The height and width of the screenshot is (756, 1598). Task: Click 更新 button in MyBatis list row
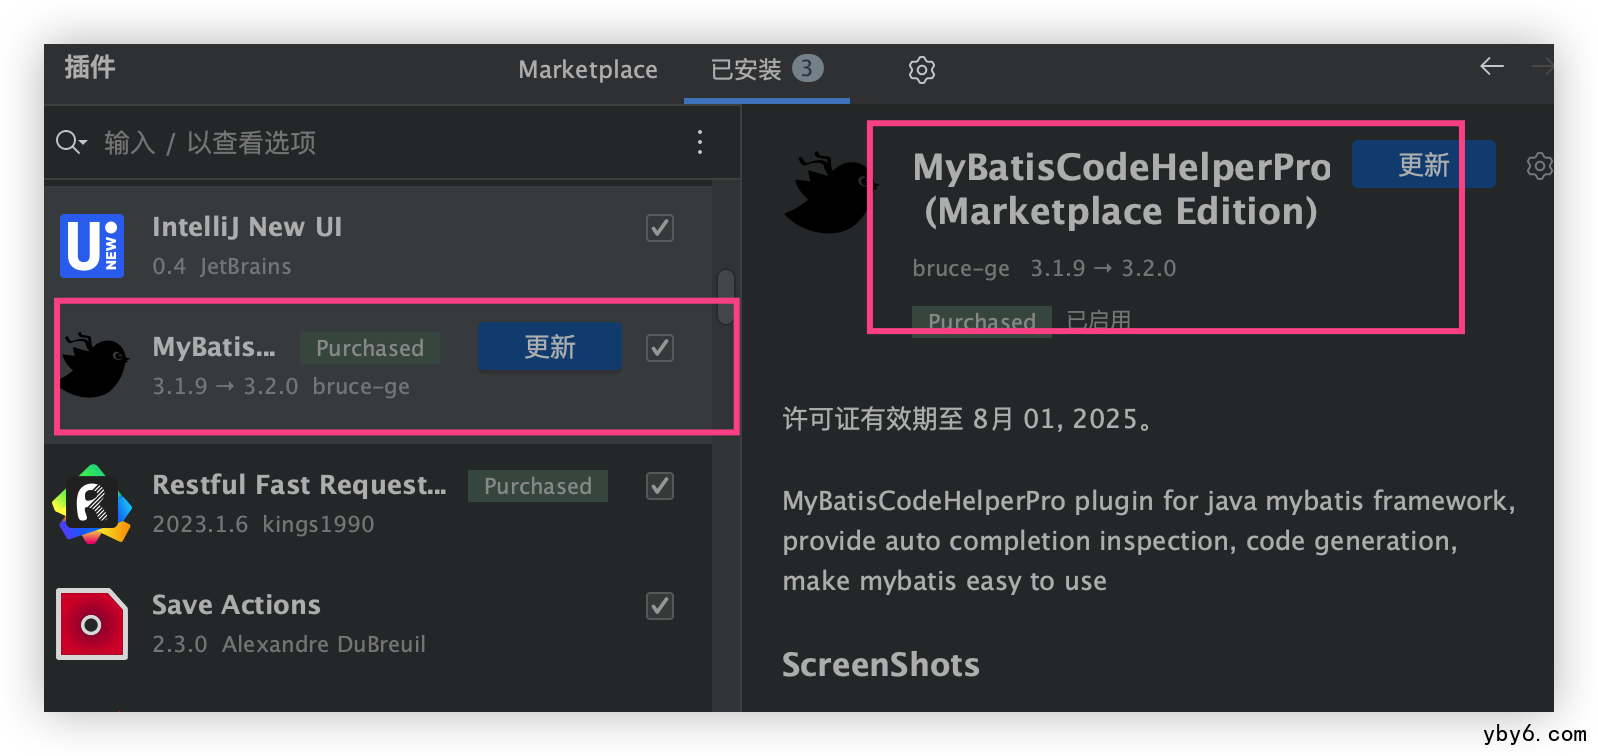(549, 347)
